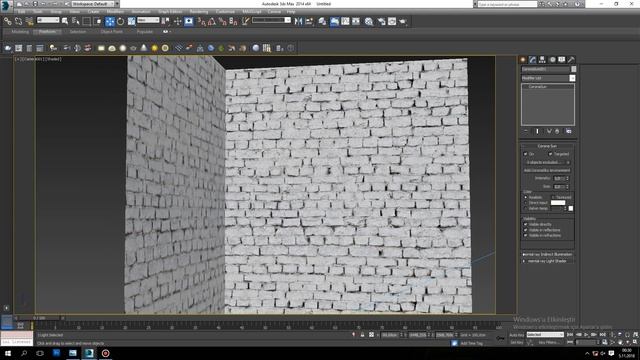This screenshot has width=640, height=360.
Task: Open the Graph Editors menu
Action: click(170, 11)
